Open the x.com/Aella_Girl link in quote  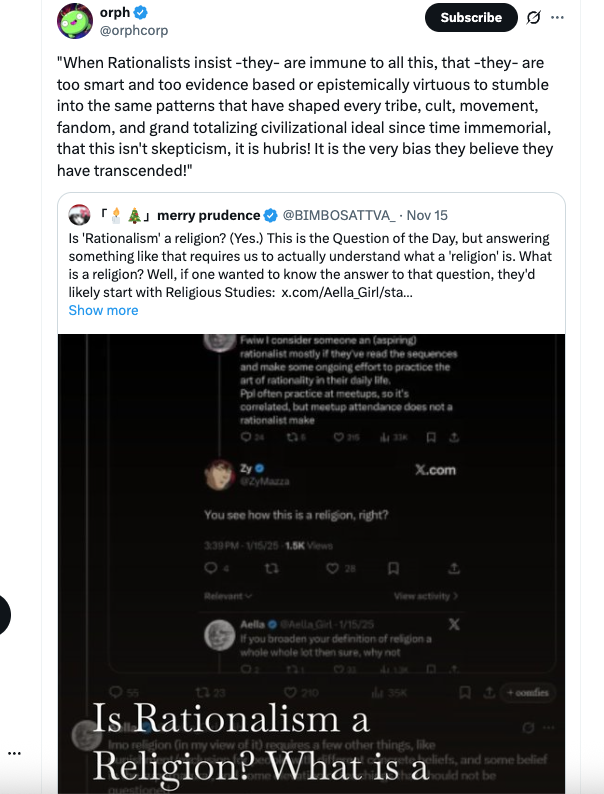(346, 291)
